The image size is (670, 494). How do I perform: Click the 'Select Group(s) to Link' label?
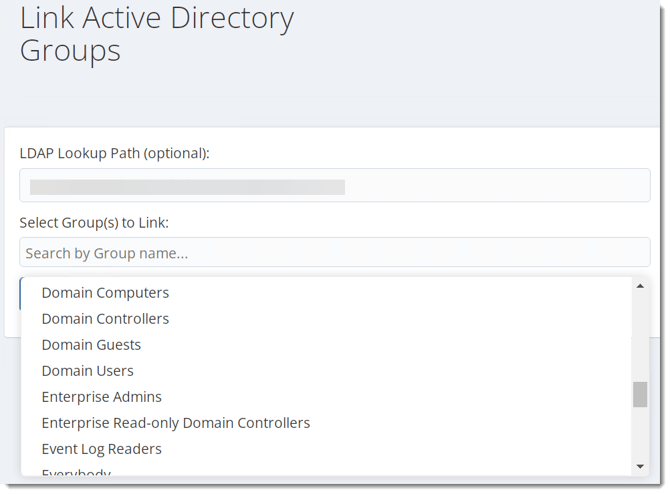click(x=94, y=222)
